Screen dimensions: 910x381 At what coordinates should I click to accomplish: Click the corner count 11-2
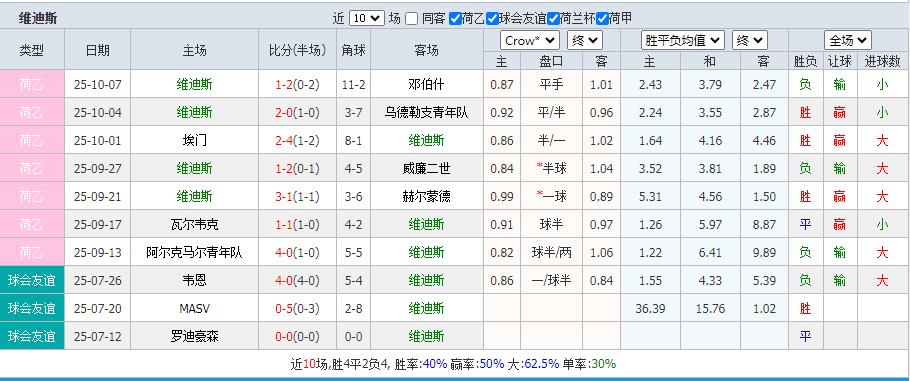[353, 85]
